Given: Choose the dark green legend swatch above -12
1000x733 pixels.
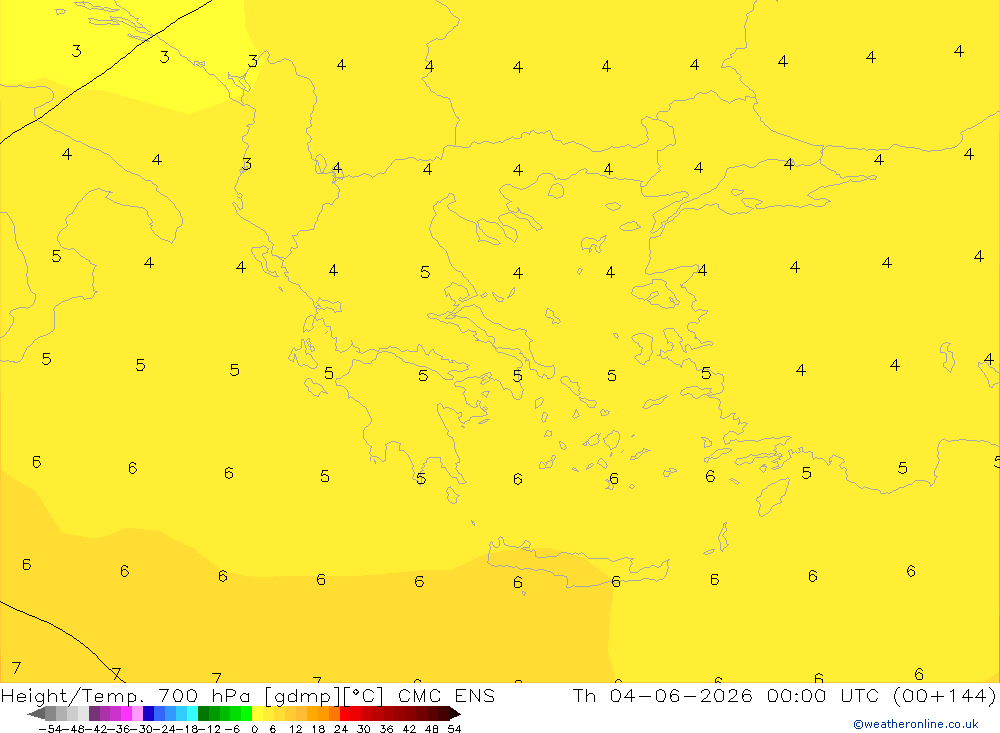Looking at the screenshot, I should [203, 714].
